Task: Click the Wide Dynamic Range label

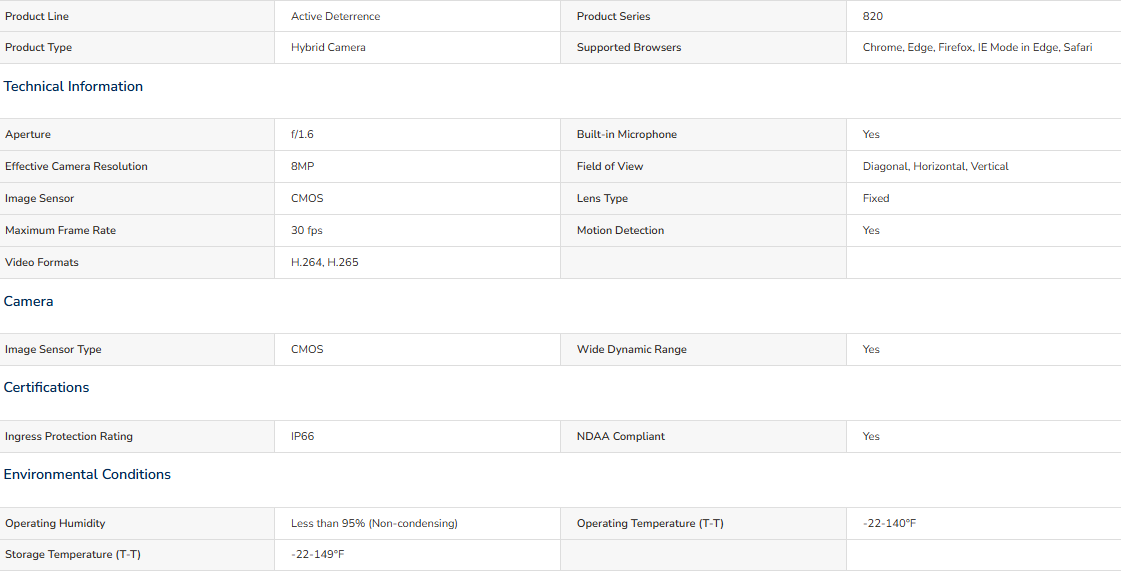Action: click(632, 350)
